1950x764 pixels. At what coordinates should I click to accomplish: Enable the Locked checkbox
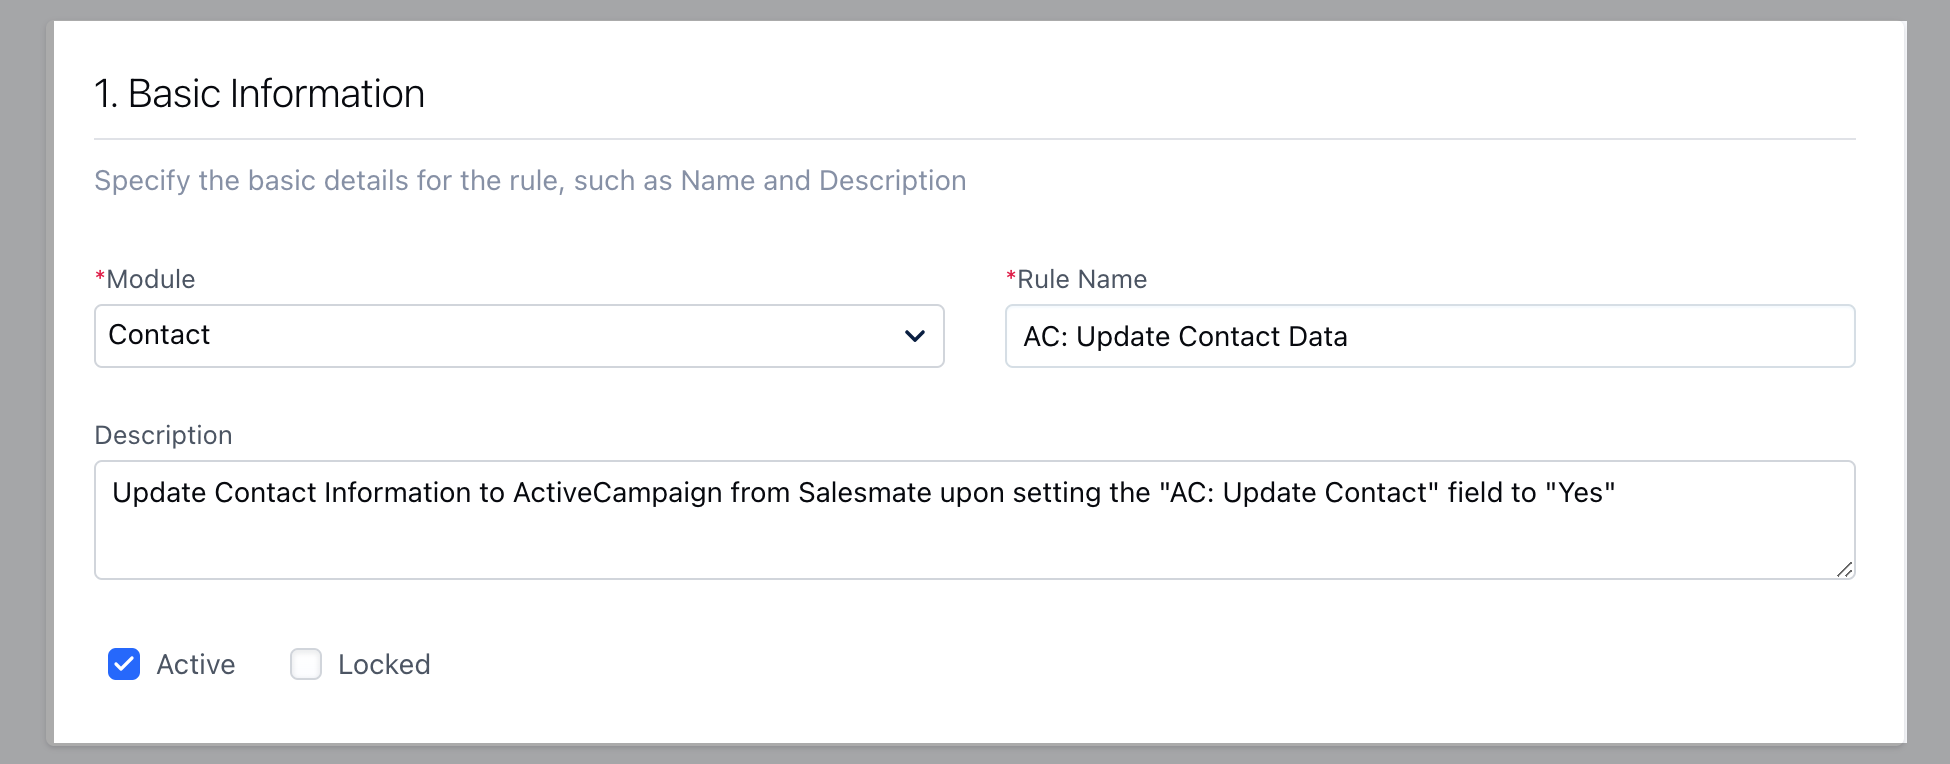pyautogui.click(x=306, y=664)
